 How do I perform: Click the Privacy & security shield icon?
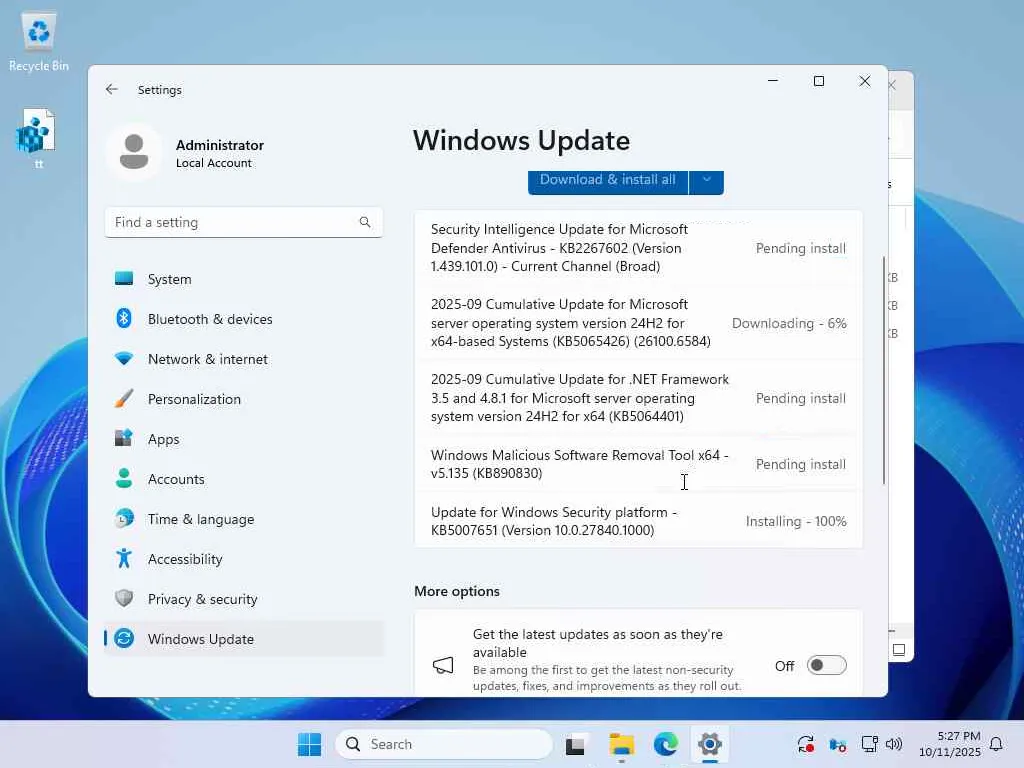[123, 598]
